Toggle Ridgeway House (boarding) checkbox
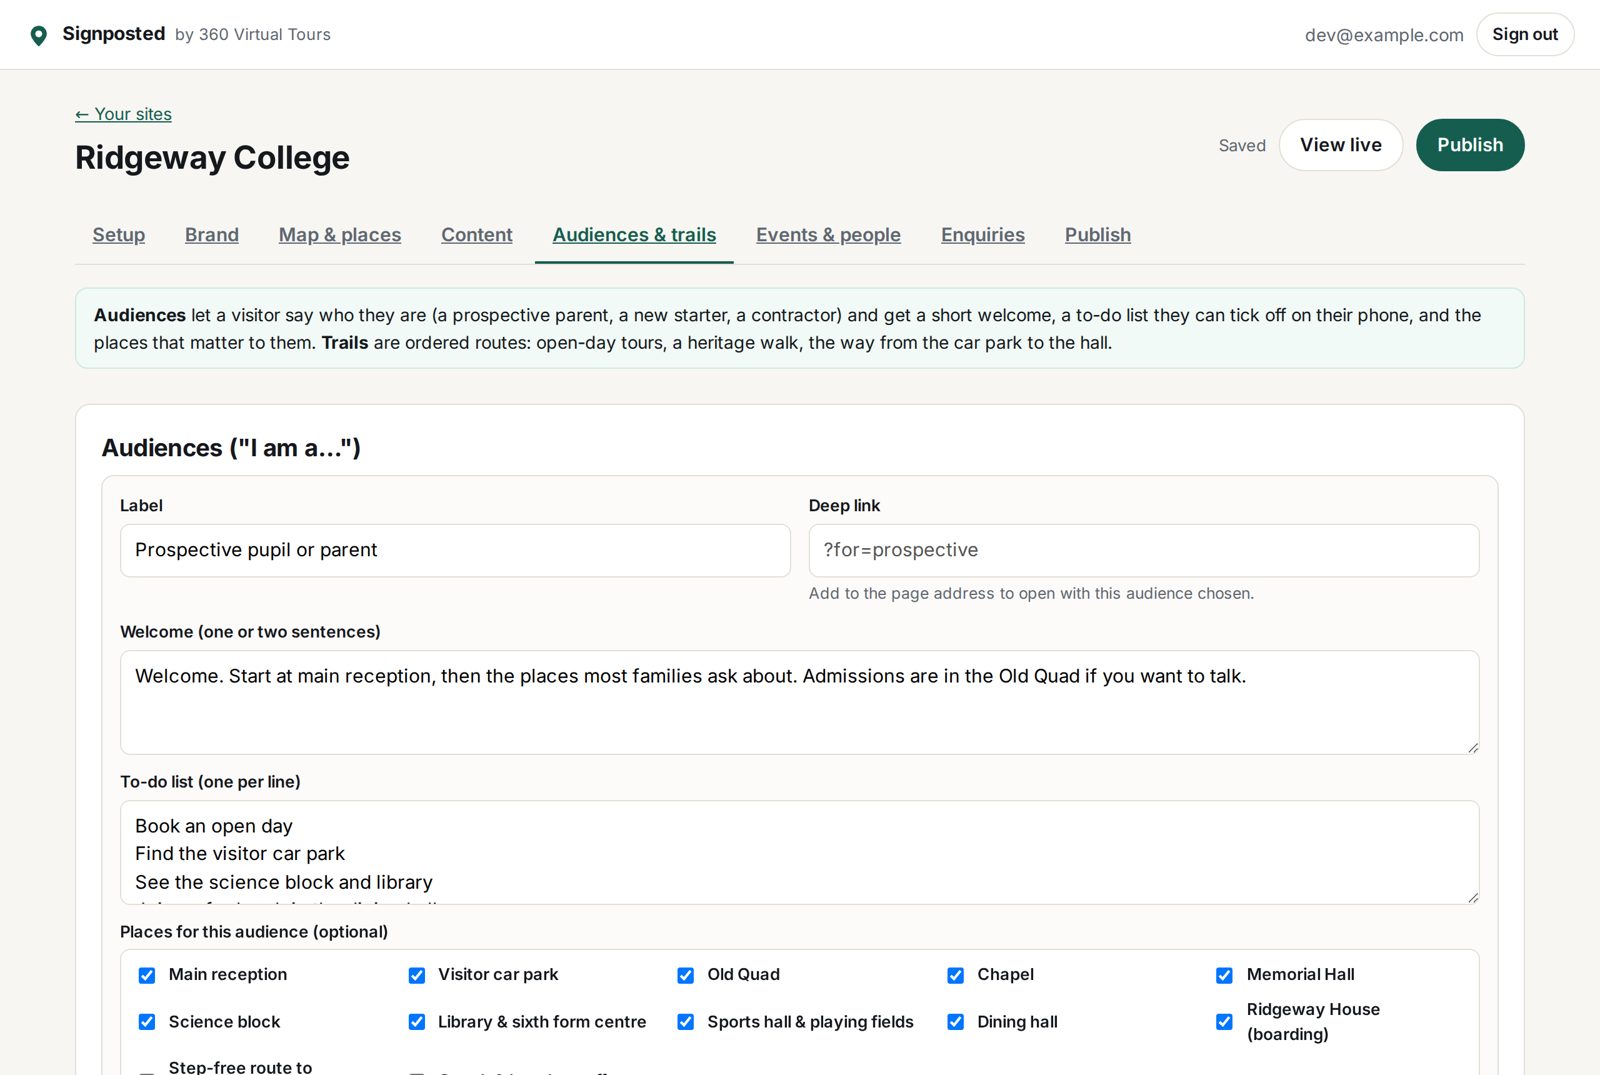This screenshot has width=1600, height=1075. pos(1225,1022)
